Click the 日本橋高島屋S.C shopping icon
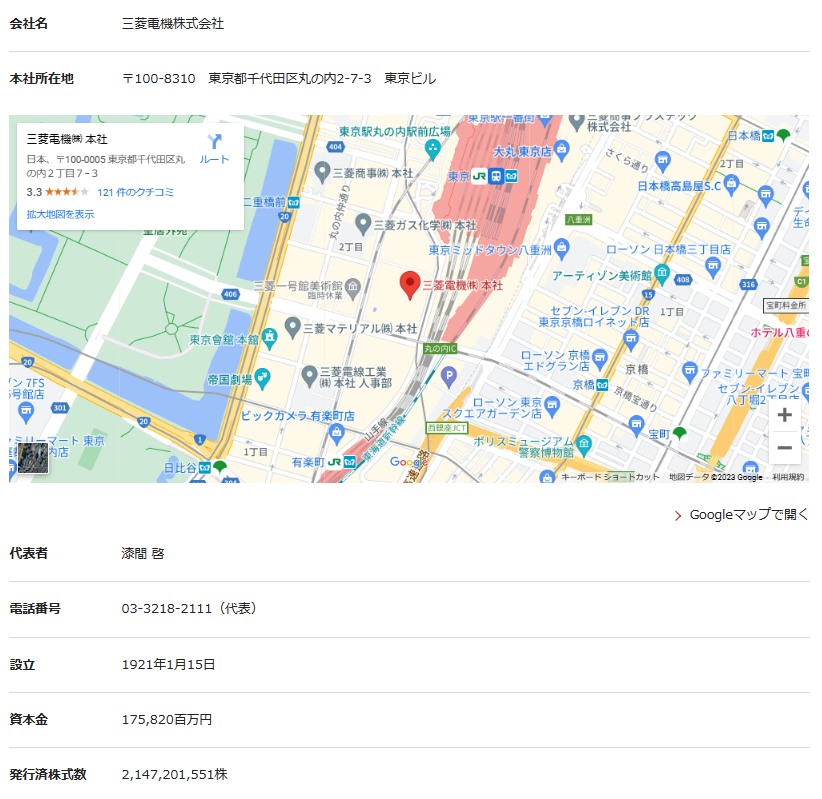Viewport: 822px width, 799px height. [731, 183]
